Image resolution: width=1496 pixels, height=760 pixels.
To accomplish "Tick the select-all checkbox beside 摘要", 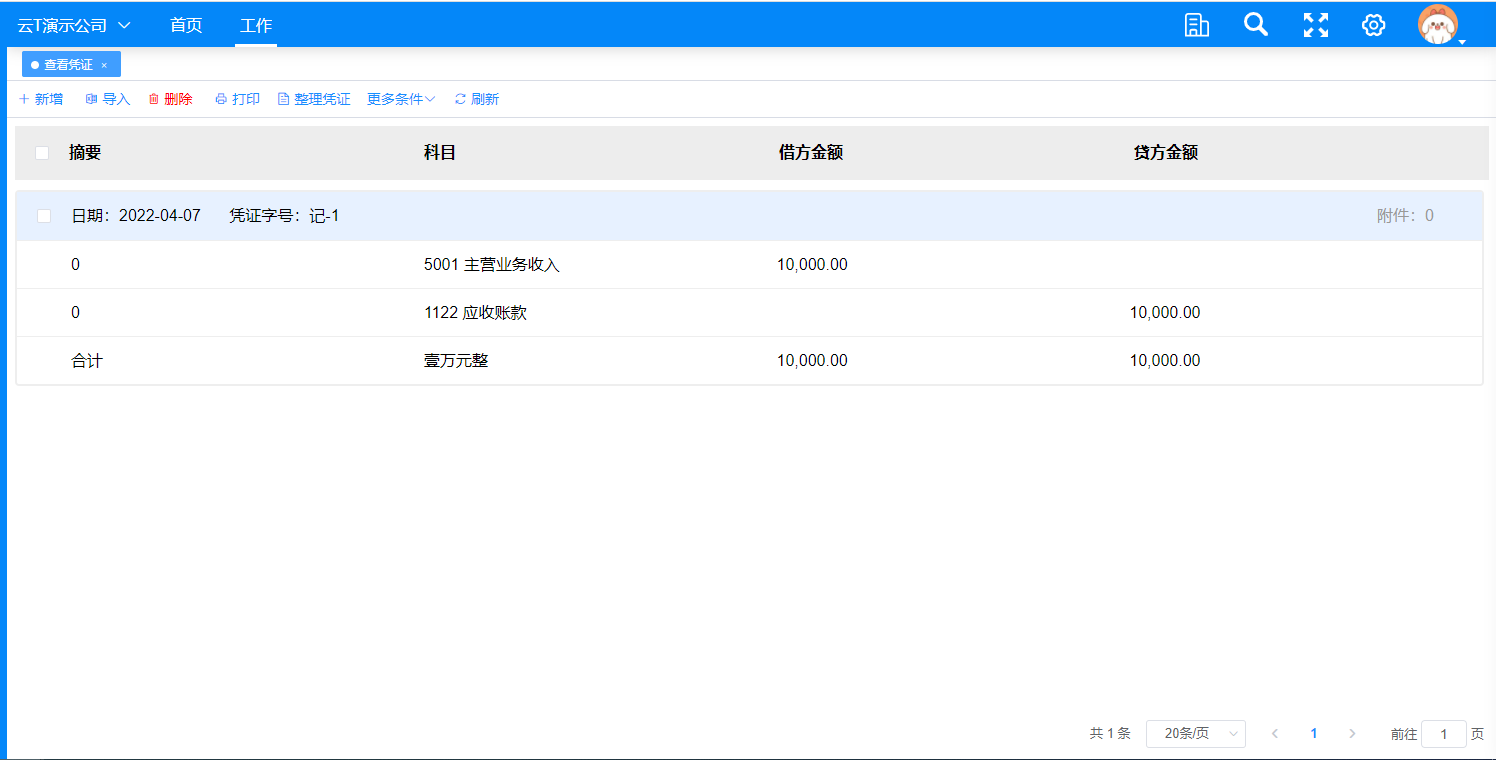I will tap(42, 153).
